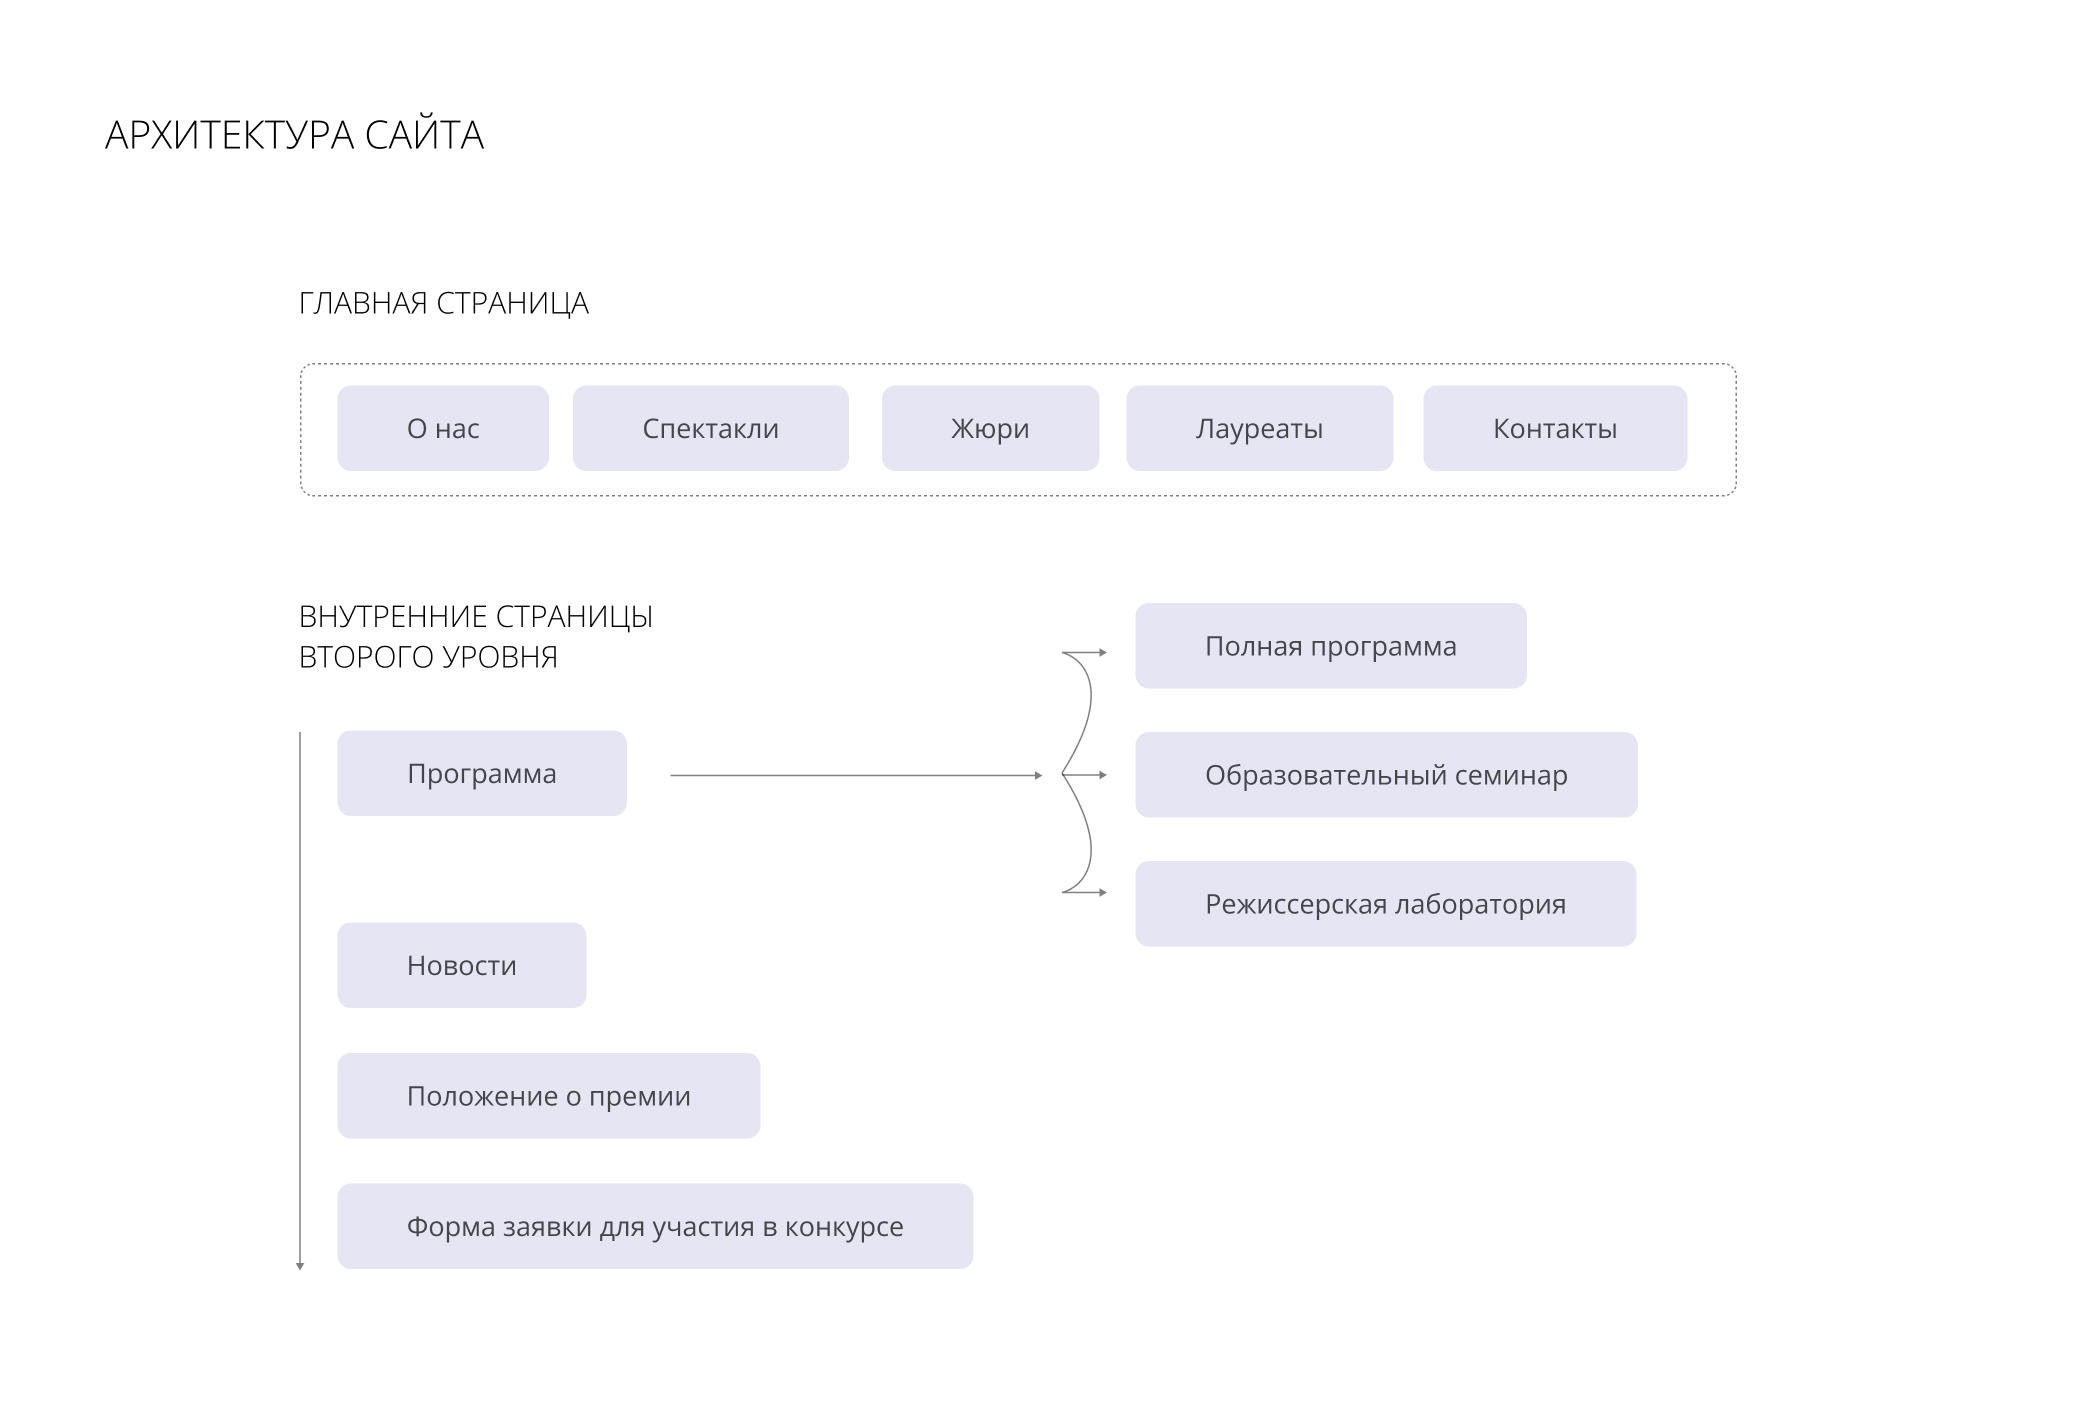
Task: Select the "Программа" page block
Action: pyautogui.click(x=482, y=773)
